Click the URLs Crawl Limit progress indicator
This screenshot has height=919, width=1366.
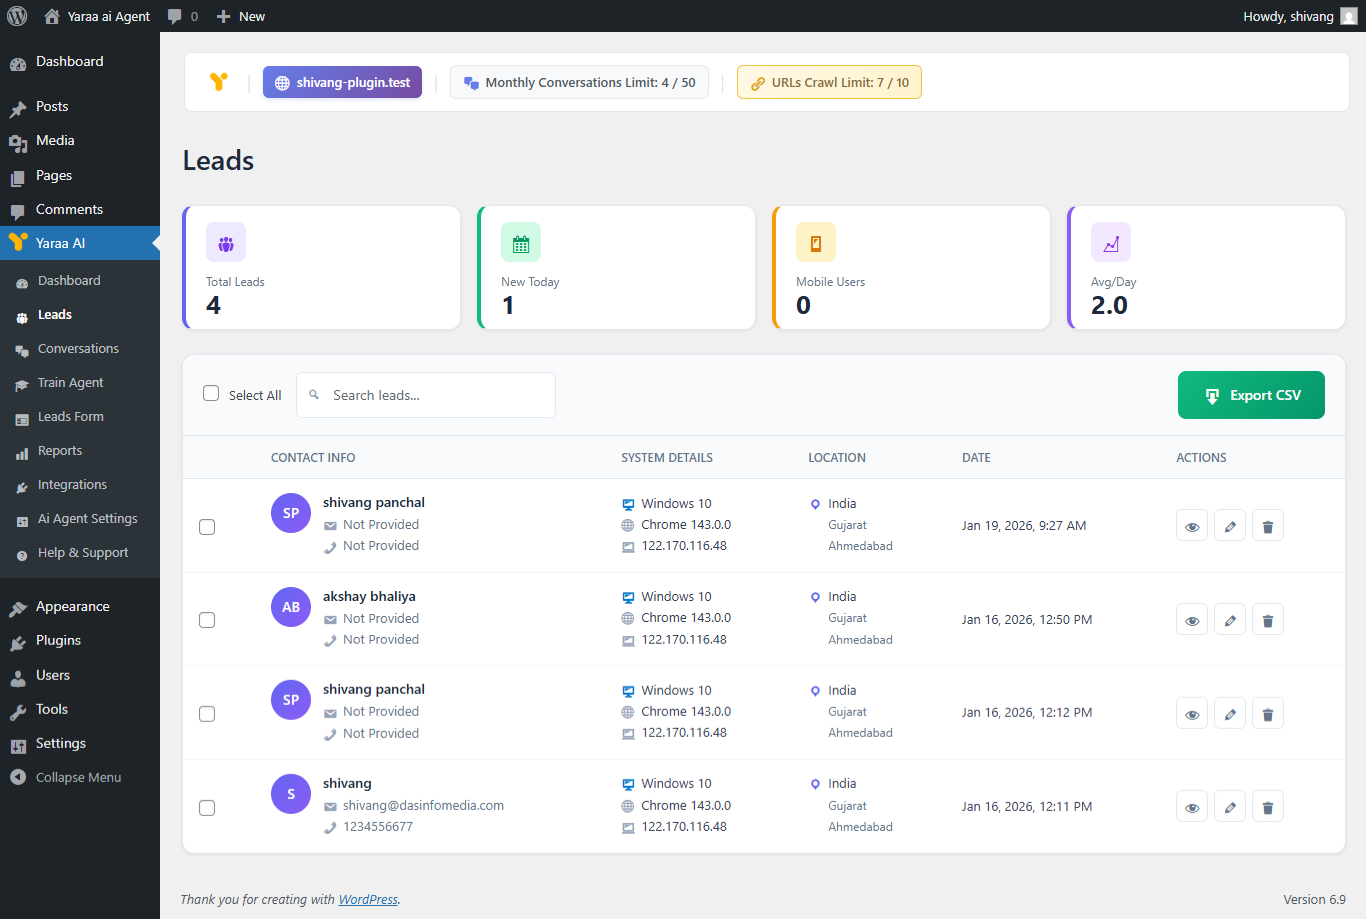click(829, 83)
